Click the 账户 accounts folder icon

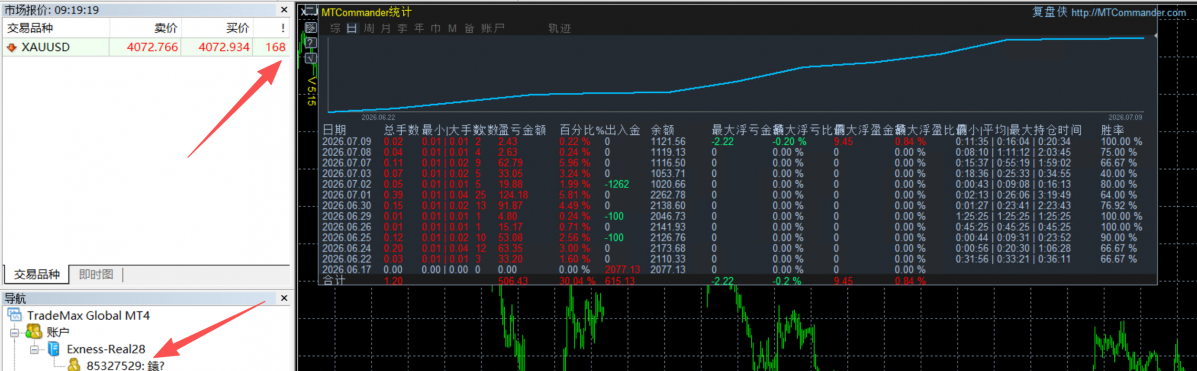tap(33, 331)
